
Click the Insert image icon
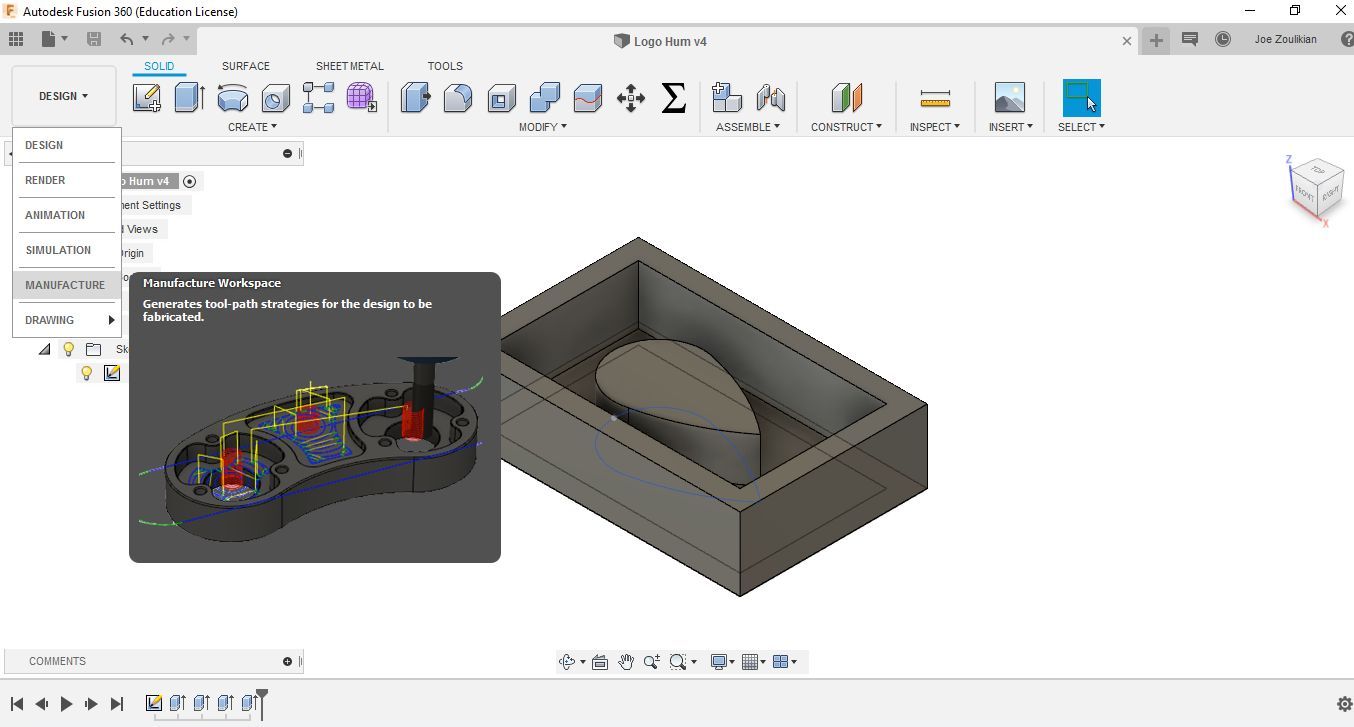click(x=1009, y=98)
